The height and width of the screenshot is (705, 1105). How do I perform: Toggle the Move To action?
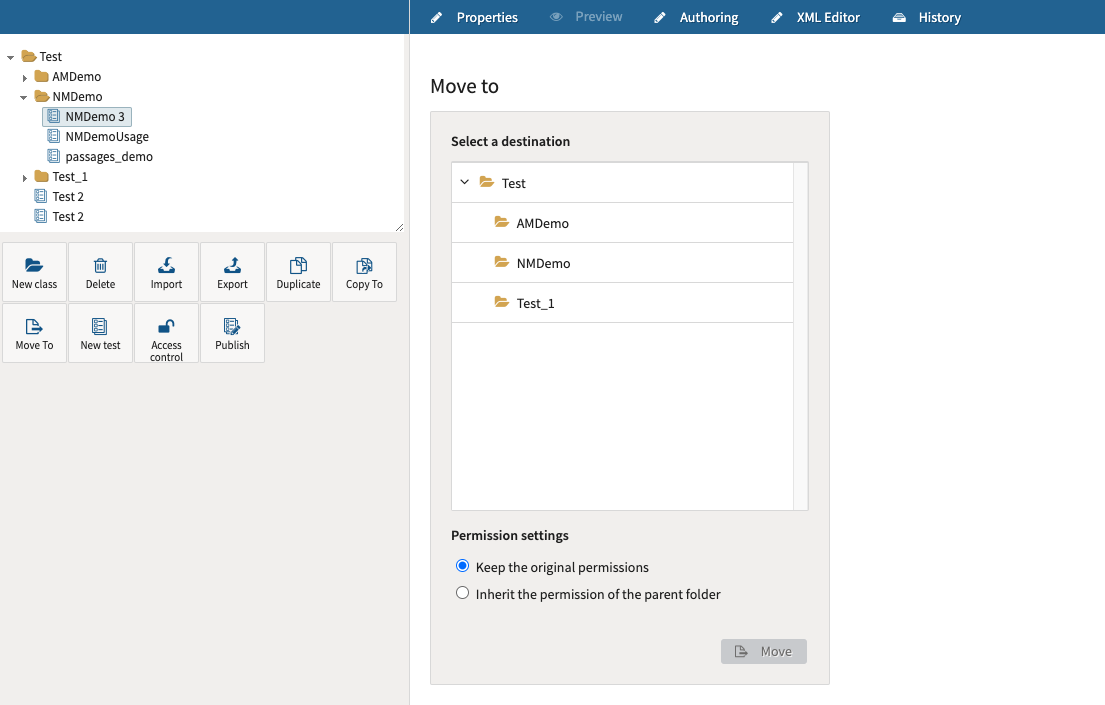click(34, 333)
